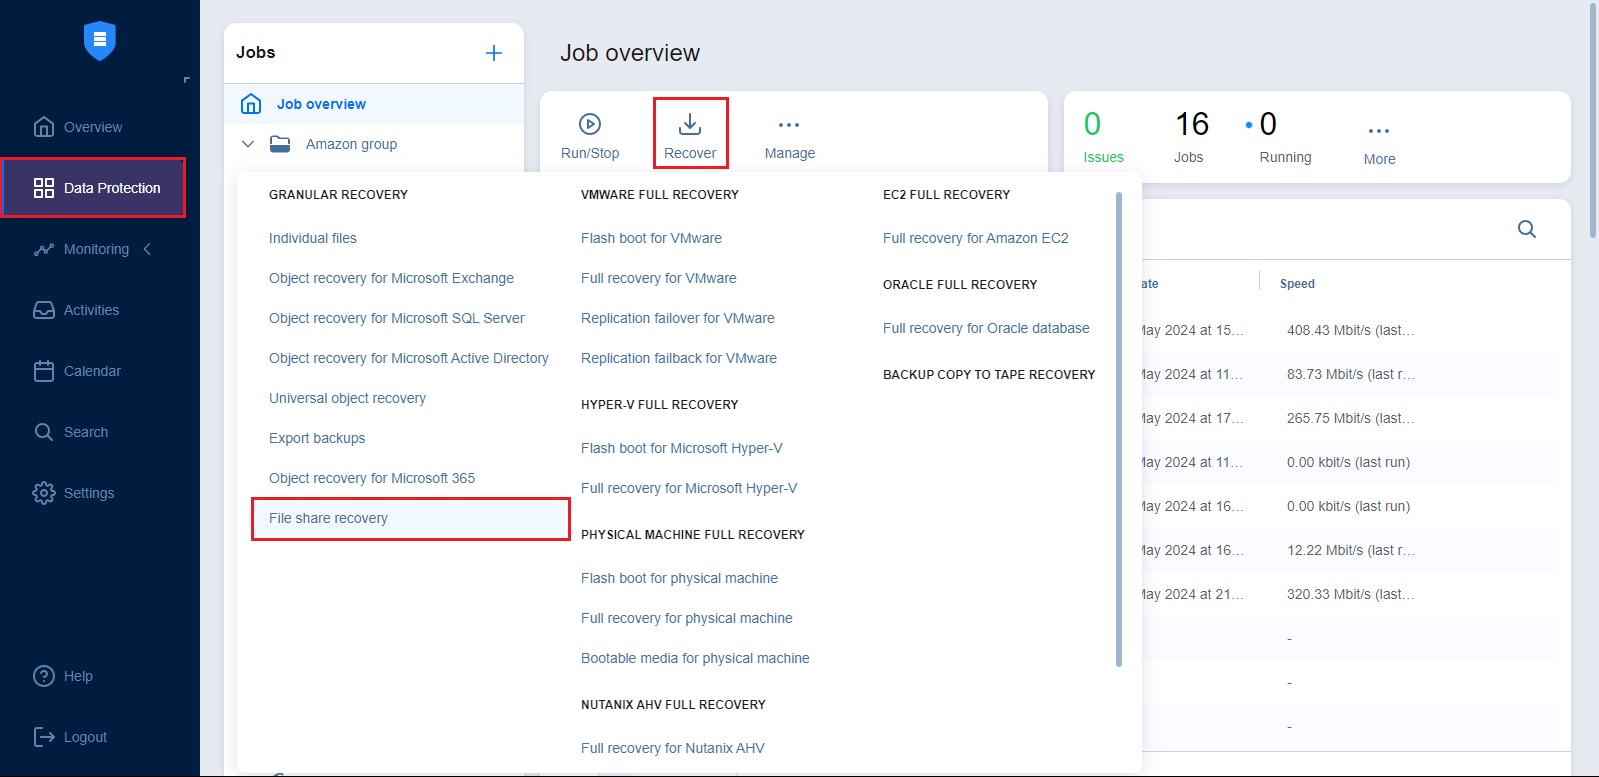Screen dimensions: 1599x777
Task: Click Full recovery for Amazon EC2 link
Action: [975, 238]
